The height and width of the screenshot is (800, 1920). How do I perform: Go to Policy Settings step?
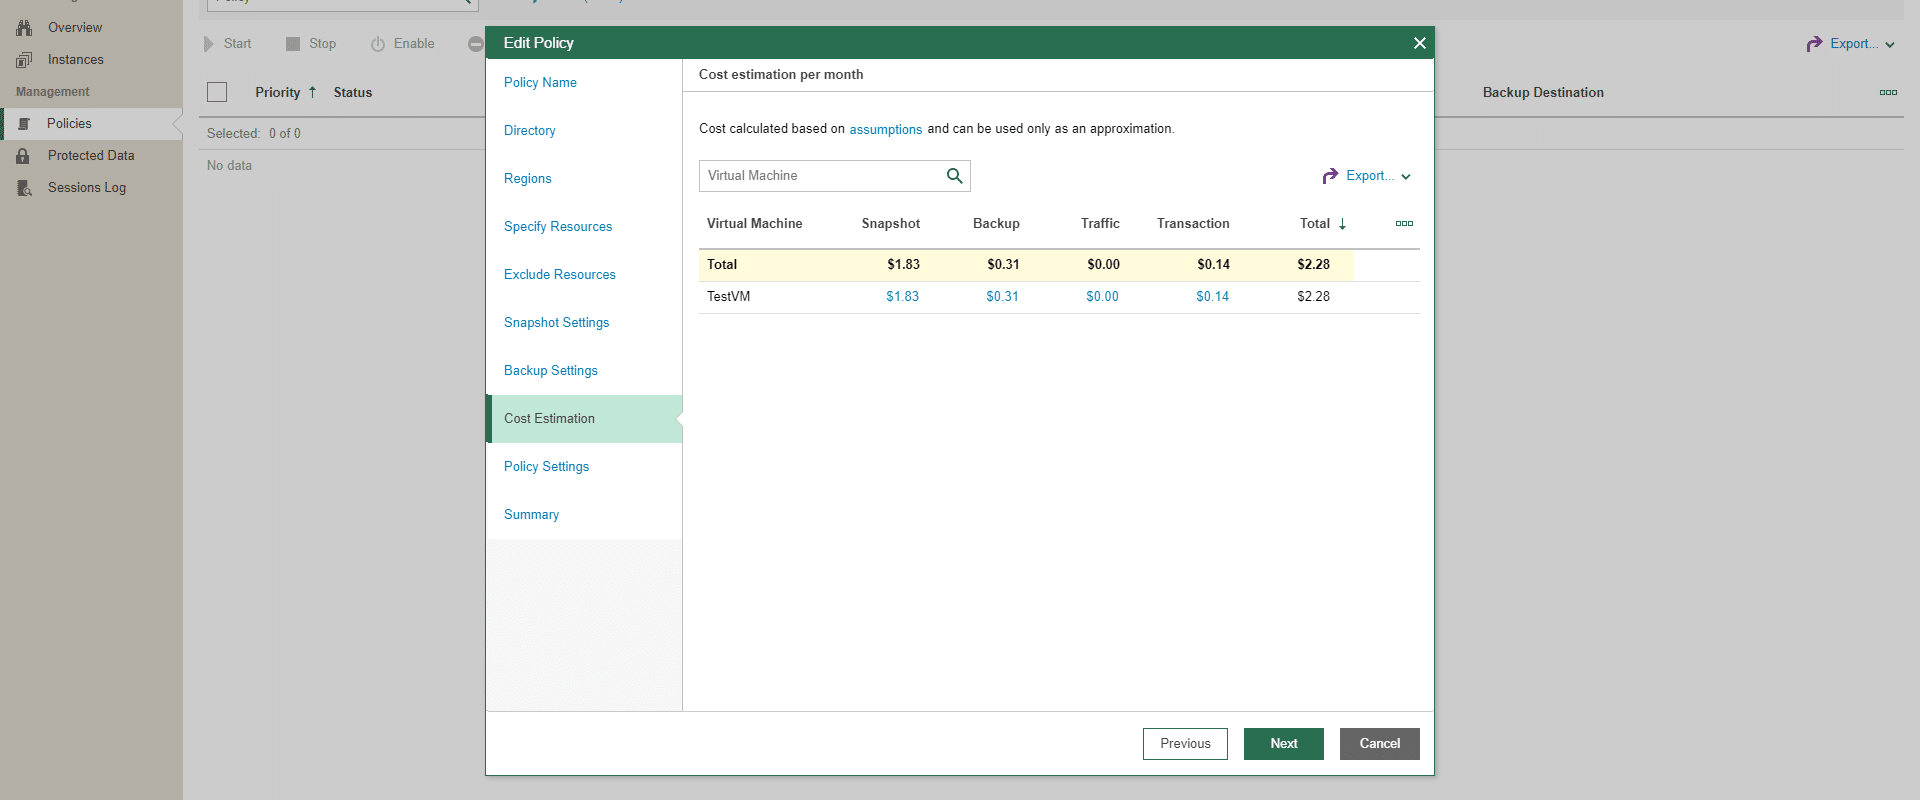point(546,467)
